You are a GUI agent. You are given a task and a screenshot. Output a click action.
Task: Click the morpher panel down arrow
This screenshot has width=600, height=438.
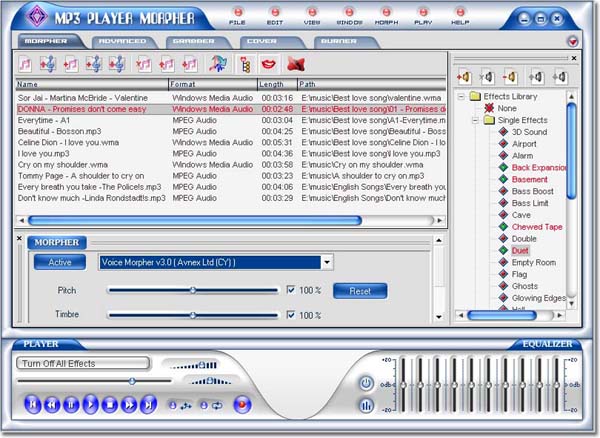(x=439, y=317)
